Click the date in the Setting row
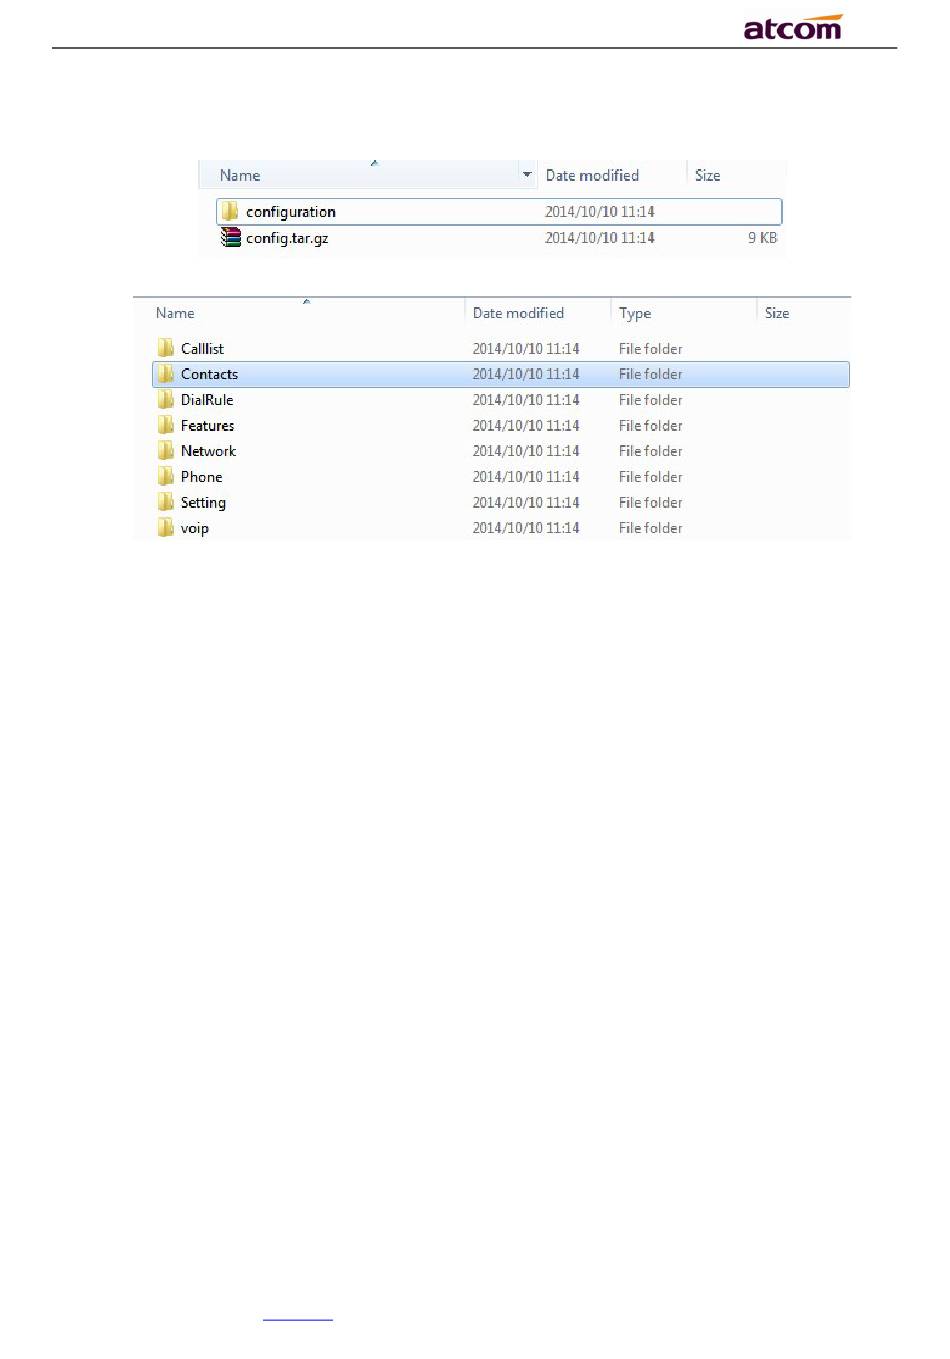This screenshot has width=950, height=1359. [x=526, y=502]
